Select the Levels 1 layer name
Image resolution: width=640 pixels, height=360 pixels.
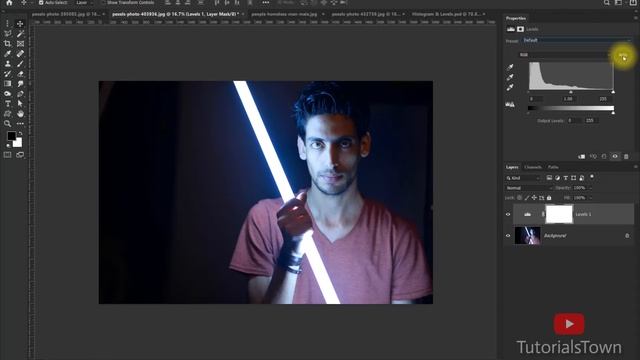tap(583, 214)
